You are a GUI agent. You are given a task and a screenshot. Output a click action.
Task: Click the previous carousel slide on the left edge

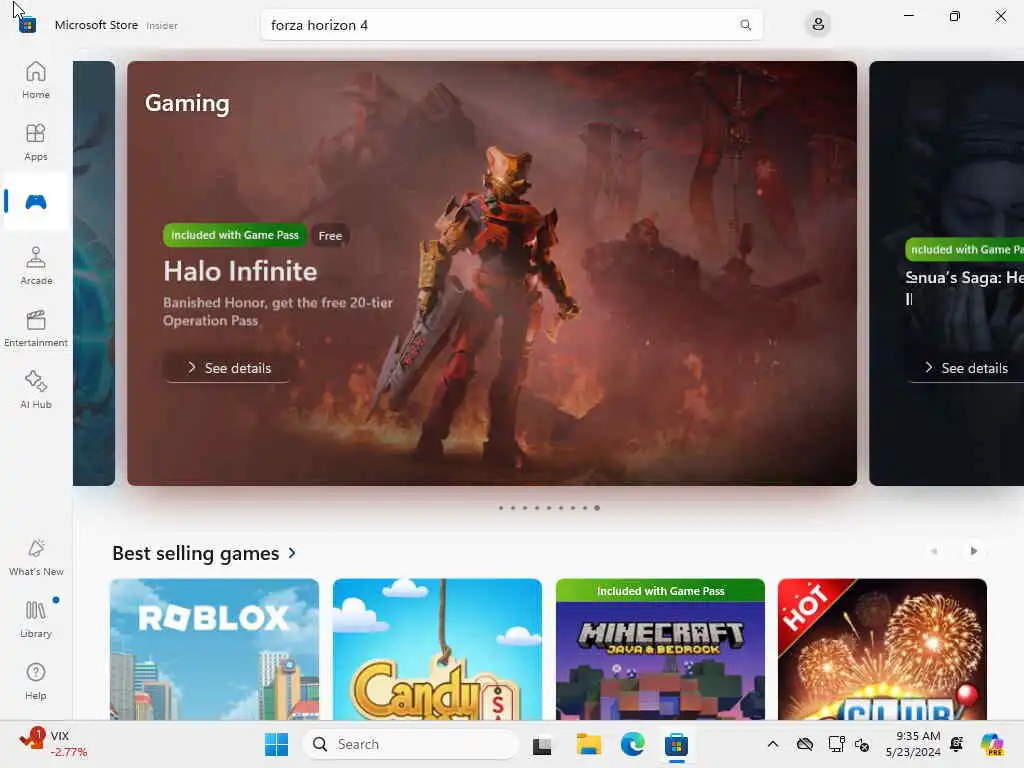click(94, 273)
